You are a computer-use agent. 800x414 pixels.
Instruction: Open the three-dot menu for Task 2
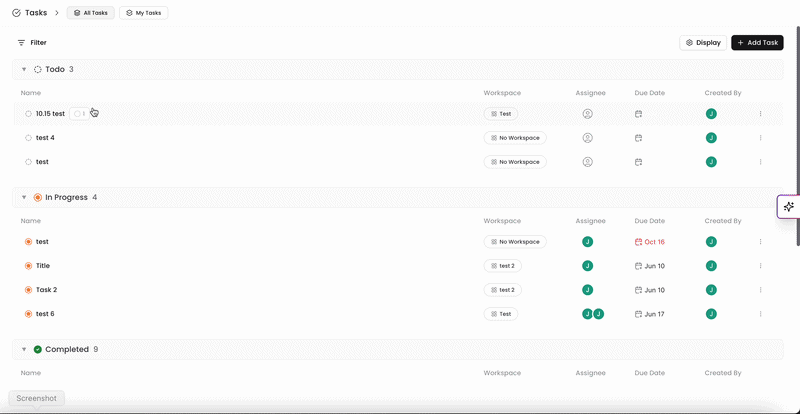pos(760,290)
